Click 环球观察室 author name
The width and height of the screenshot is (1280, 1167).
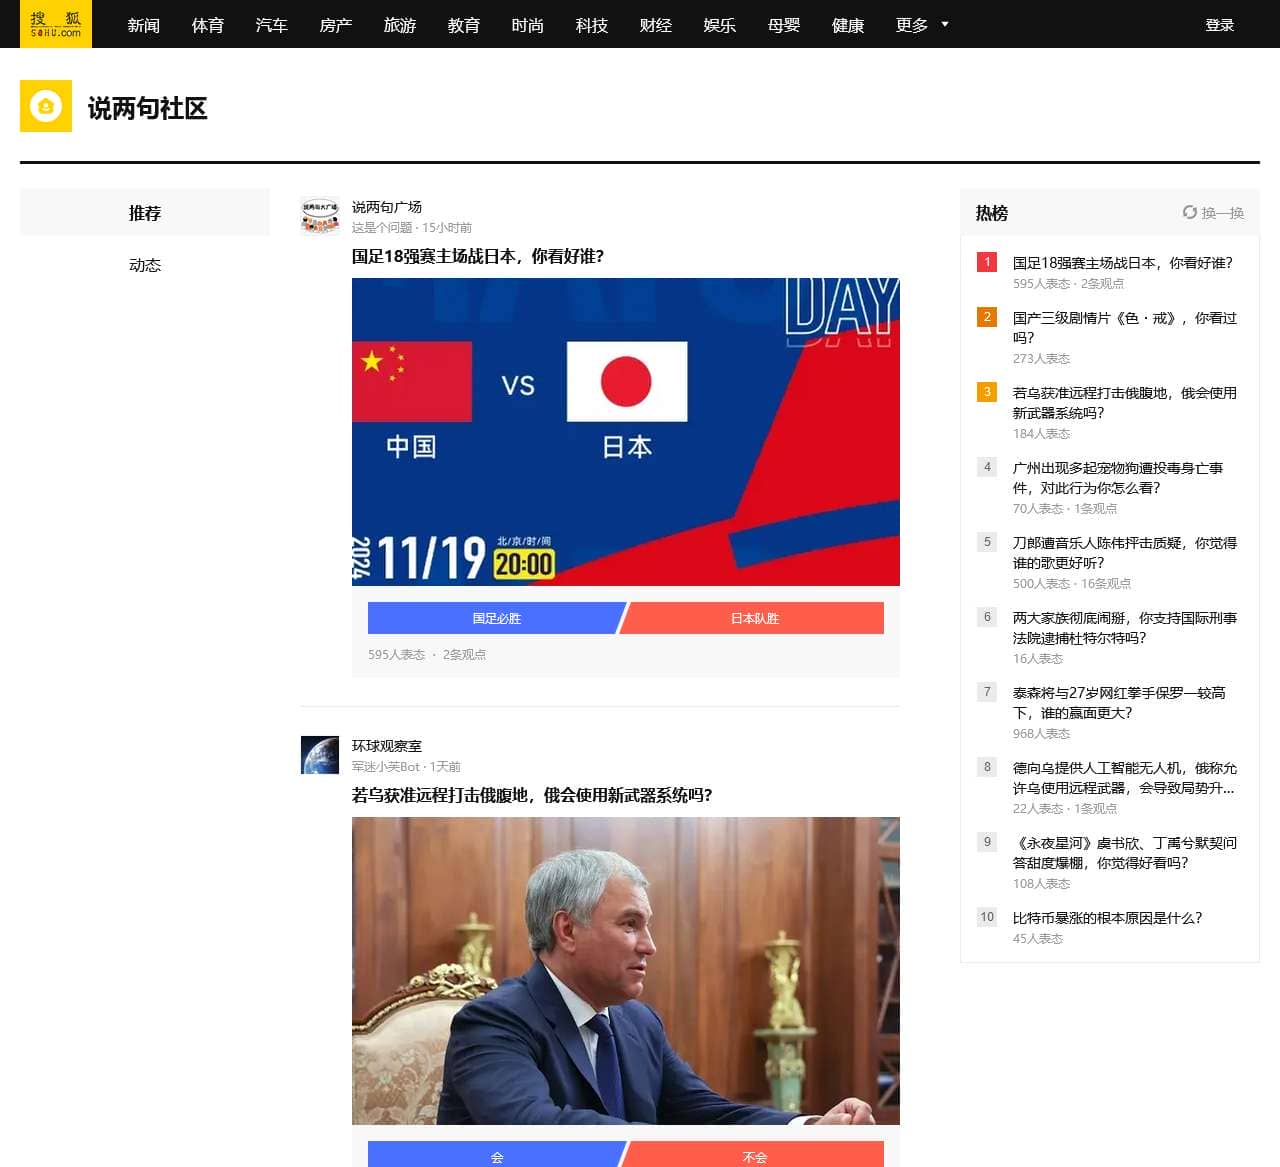tap(387, 746)
